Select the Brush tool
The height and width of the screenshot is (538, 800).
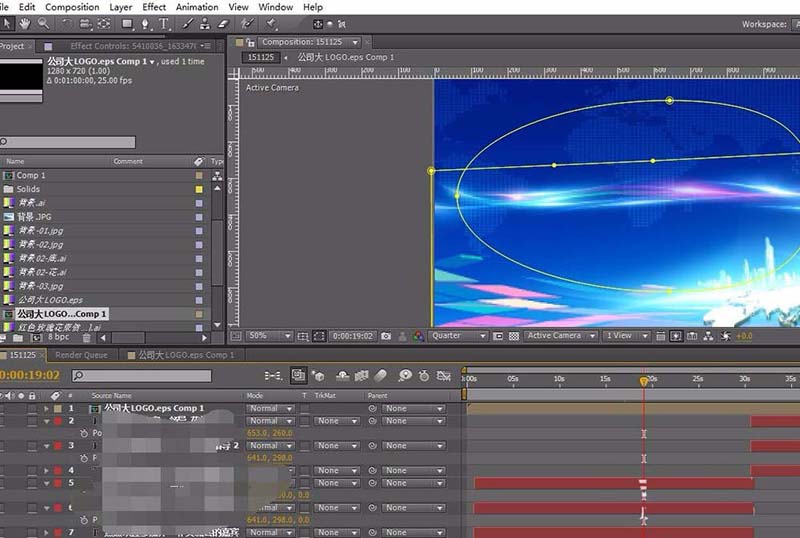190,23
